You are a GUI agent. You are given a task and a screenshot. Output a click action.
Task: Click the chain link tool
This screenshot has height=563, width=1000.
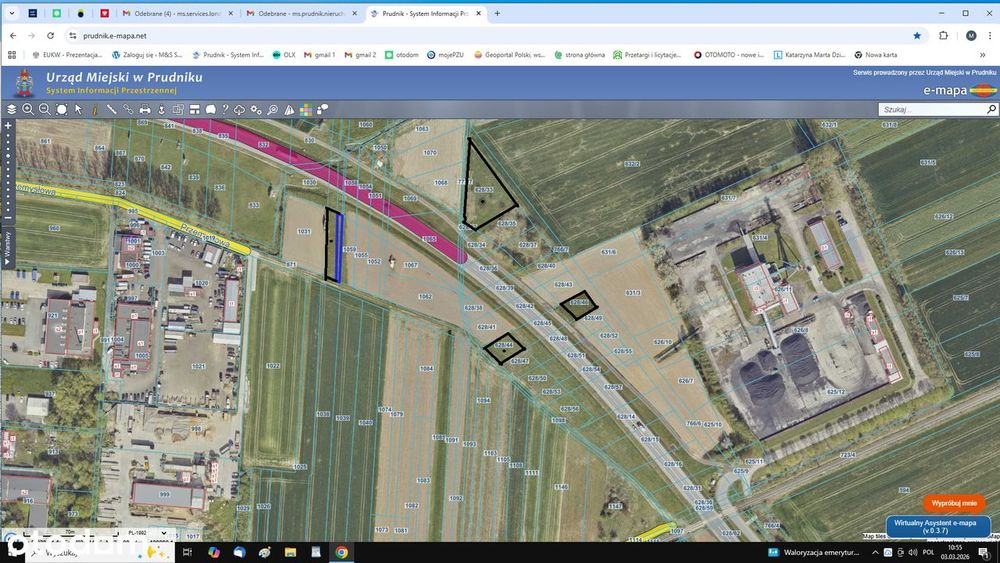pos(128,110)
